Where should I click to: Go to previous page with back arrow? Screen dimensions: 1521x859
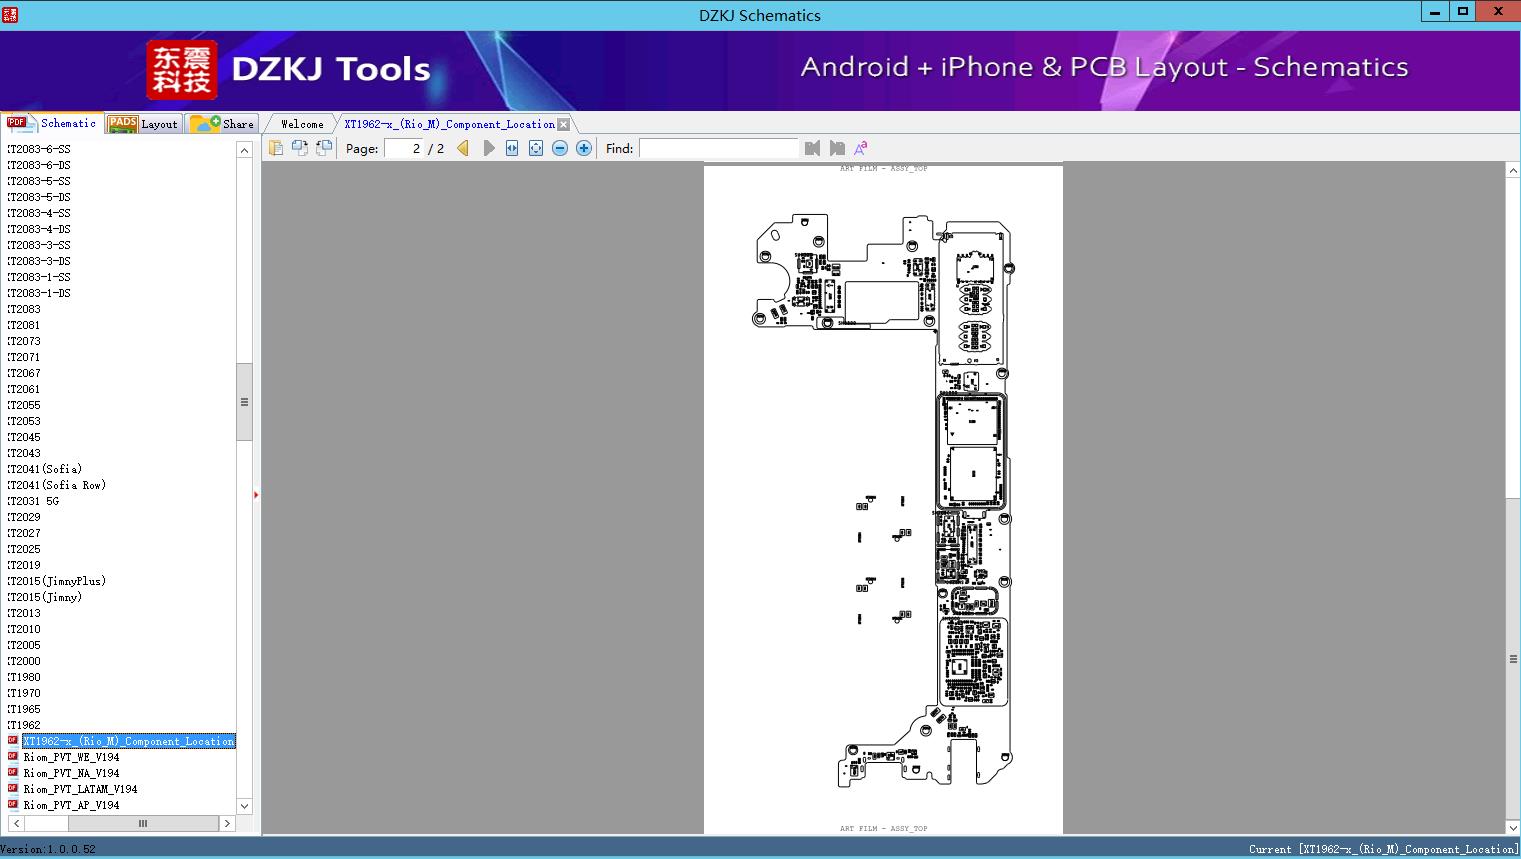461,148
